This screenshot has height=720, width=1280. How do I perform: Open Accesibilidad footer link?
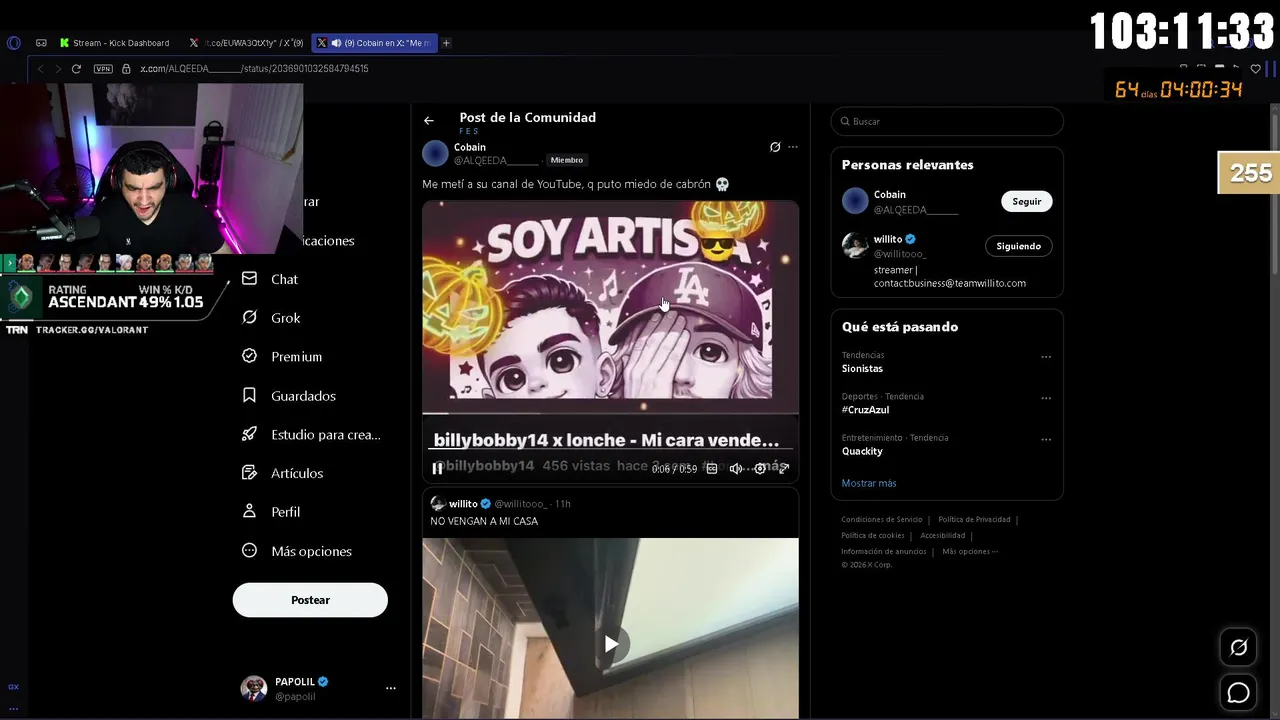click(x=942, y=536)
